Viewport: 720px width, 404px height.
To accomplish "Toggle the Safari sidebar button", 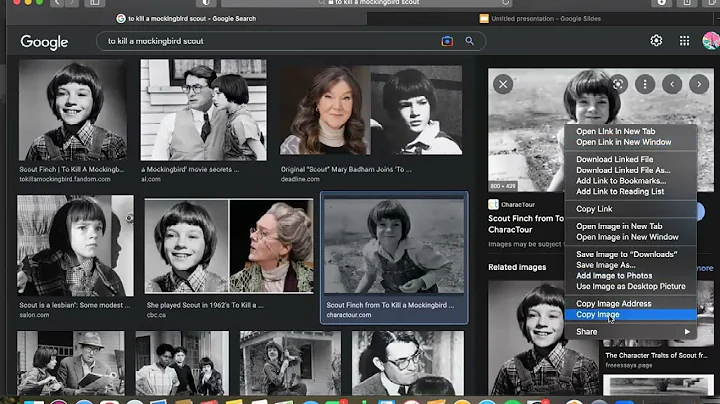I will 94,3.
